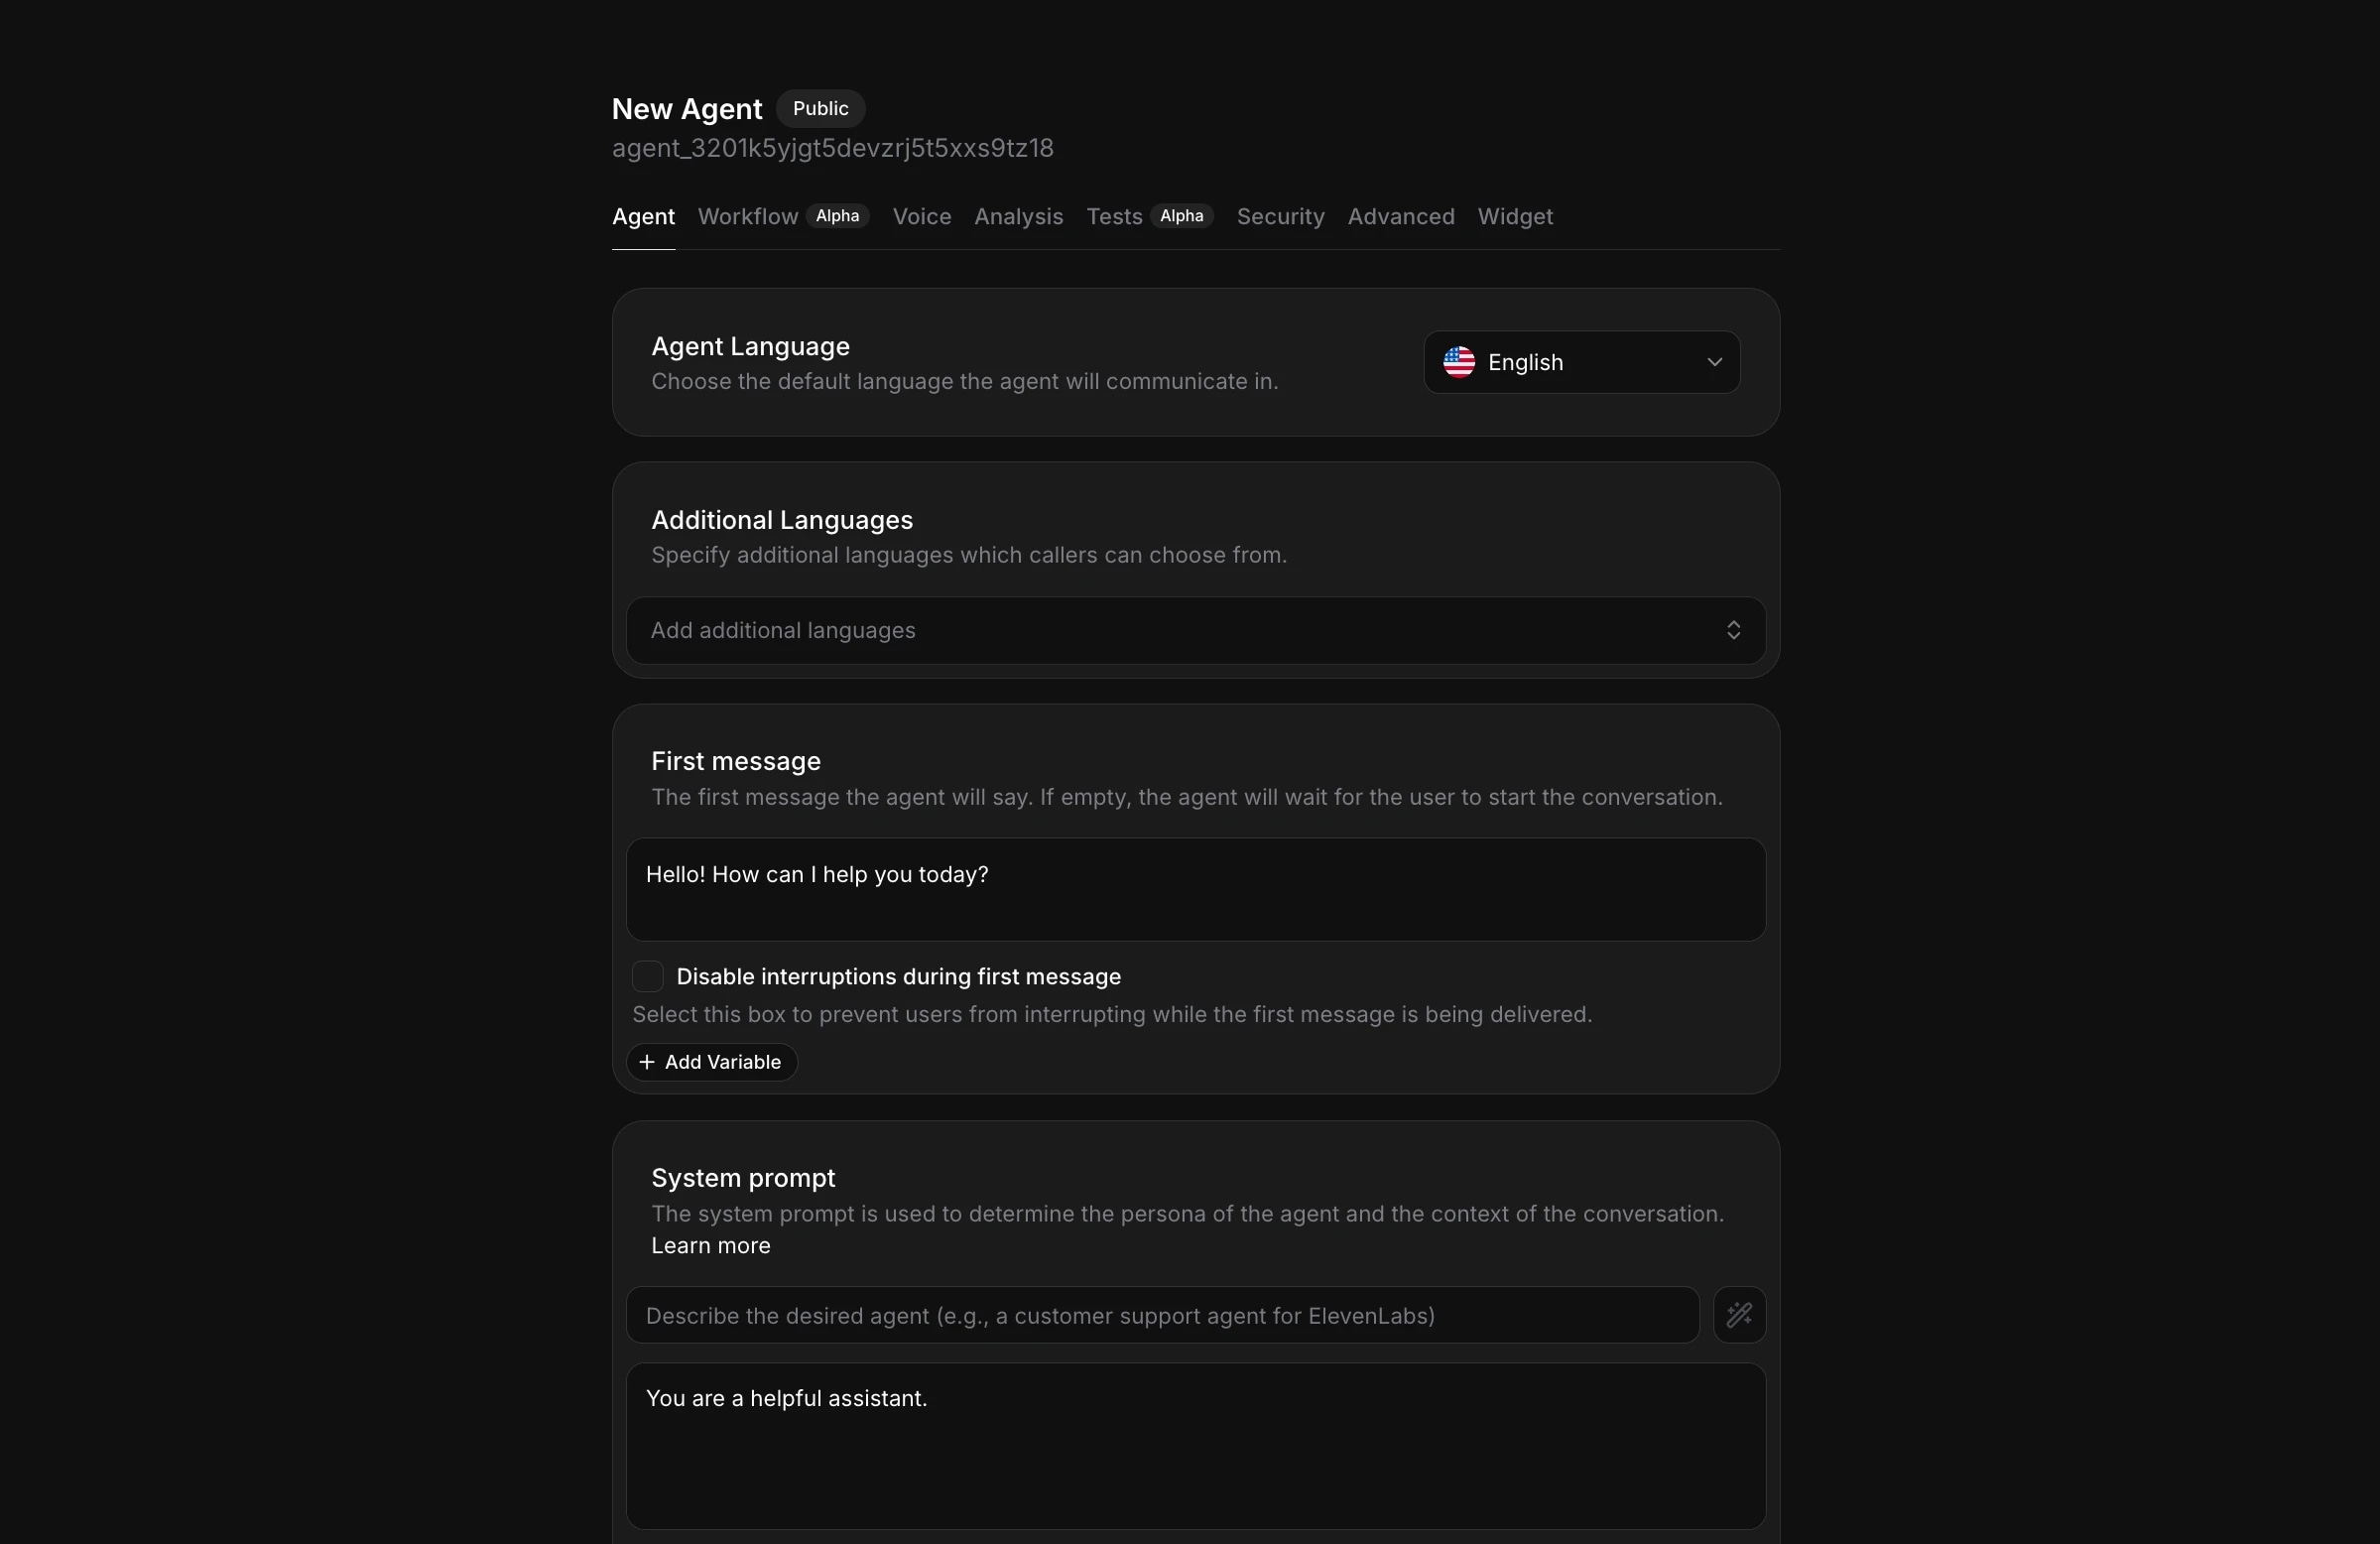The width and height of the screenshot is (2380, 1544).
Task: Open the Learn more link
Action: click(x=710, y=1246)
